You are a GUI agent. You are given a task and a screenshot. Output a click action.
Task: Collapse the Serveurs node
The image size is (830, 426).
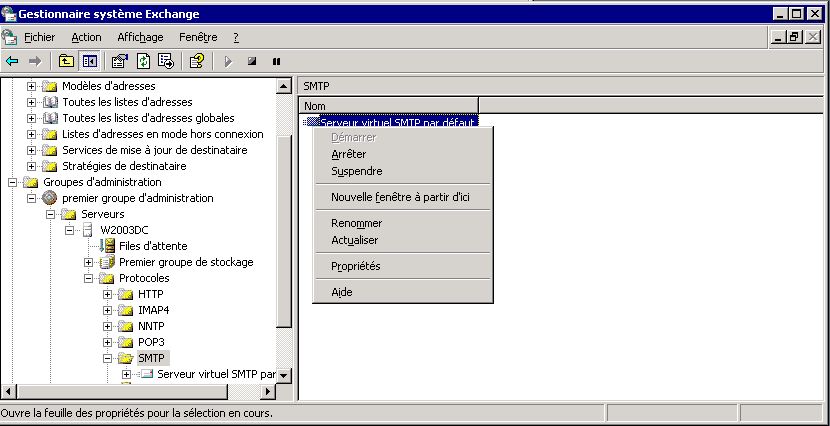click(x=50, y=214)
